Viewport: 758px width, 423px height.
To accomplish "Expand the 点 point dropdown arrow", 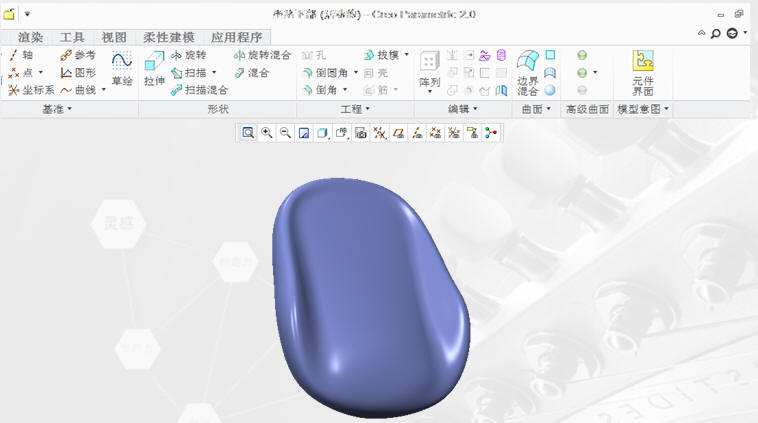I will click(41, 73).
